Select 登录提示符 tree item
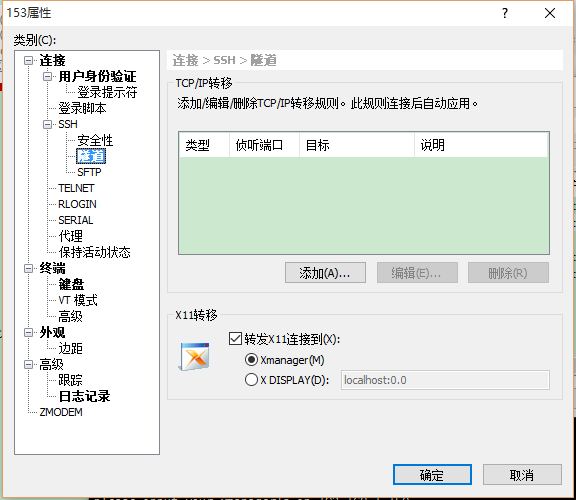 pyautogui.click(x=107, y=92)
